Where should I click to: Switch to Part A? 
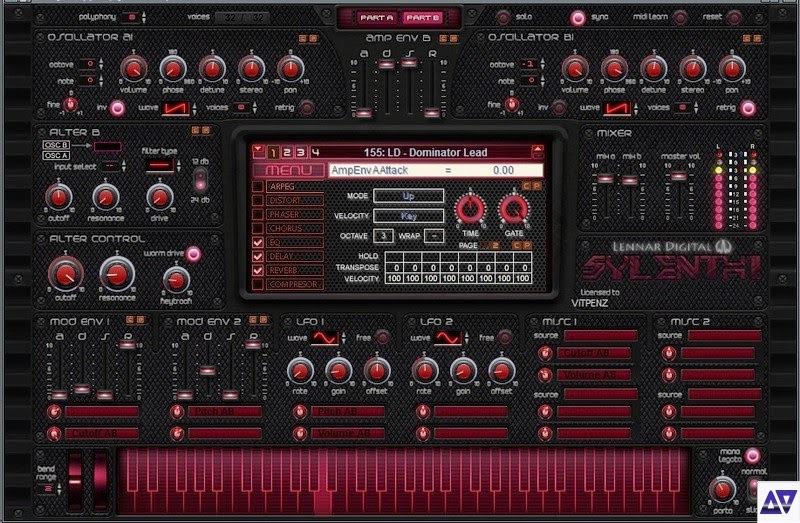377,17
